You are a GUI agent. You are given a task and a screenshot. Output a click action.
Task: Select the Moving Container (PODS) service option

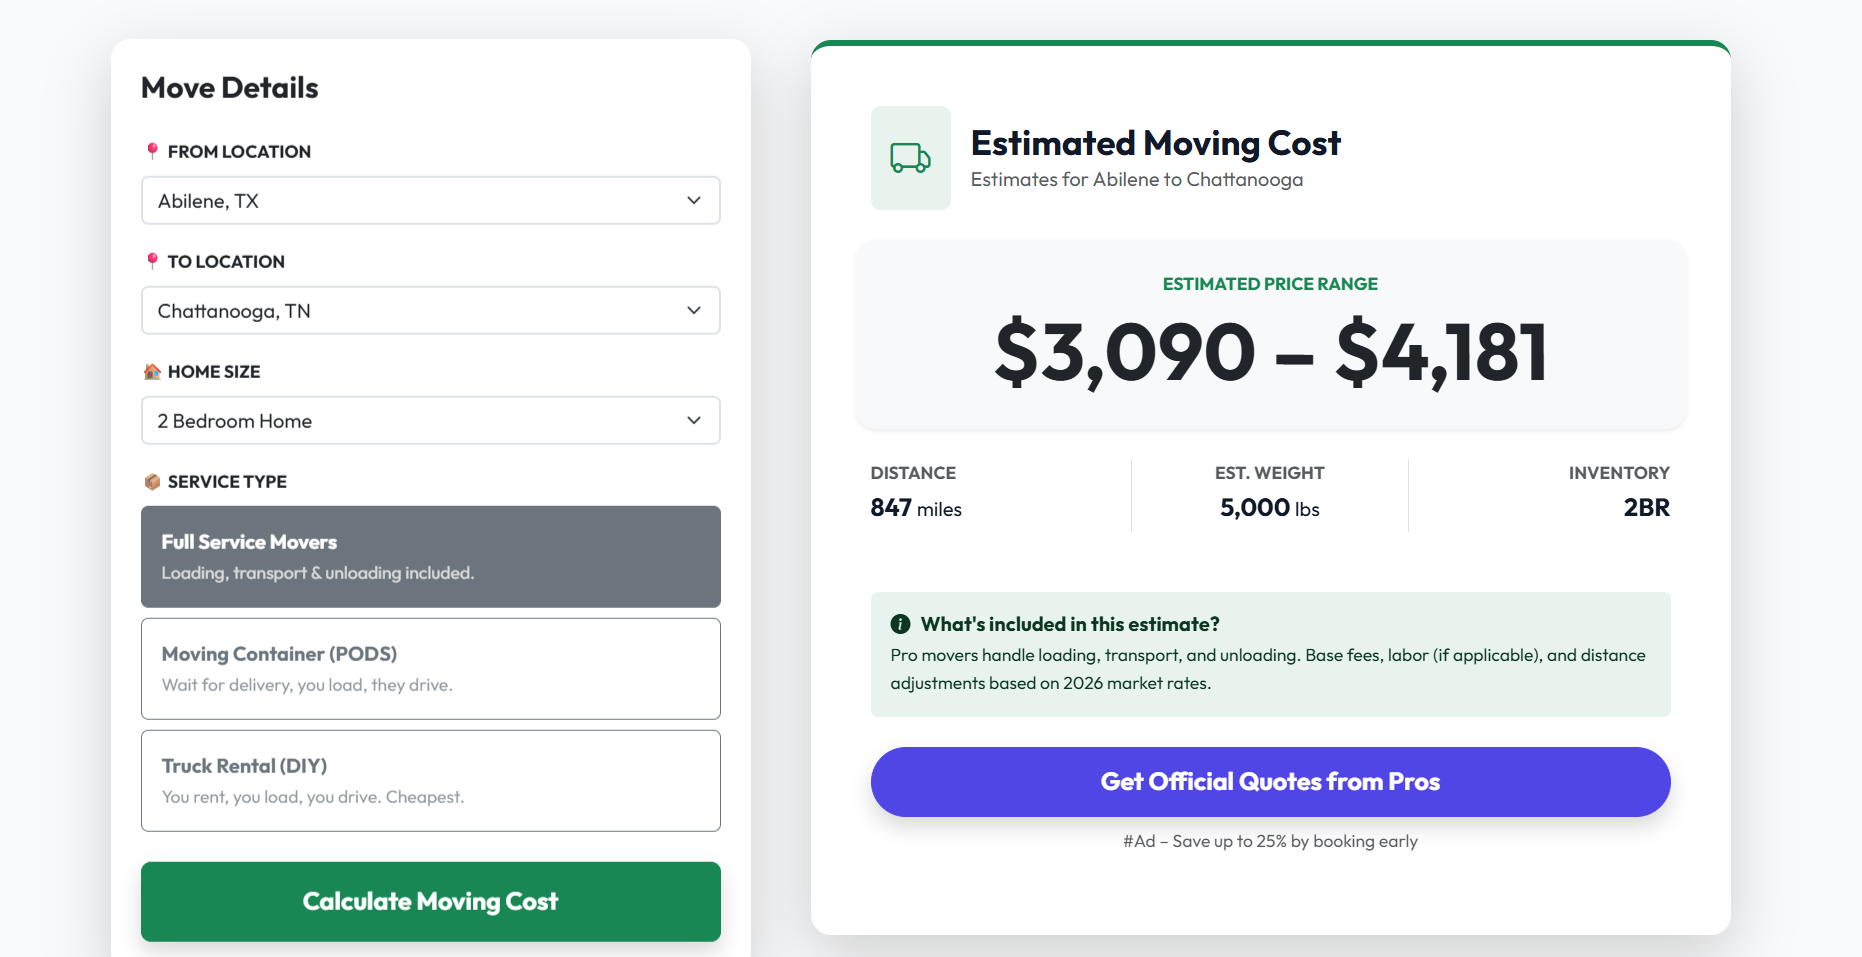click(430, 668)
